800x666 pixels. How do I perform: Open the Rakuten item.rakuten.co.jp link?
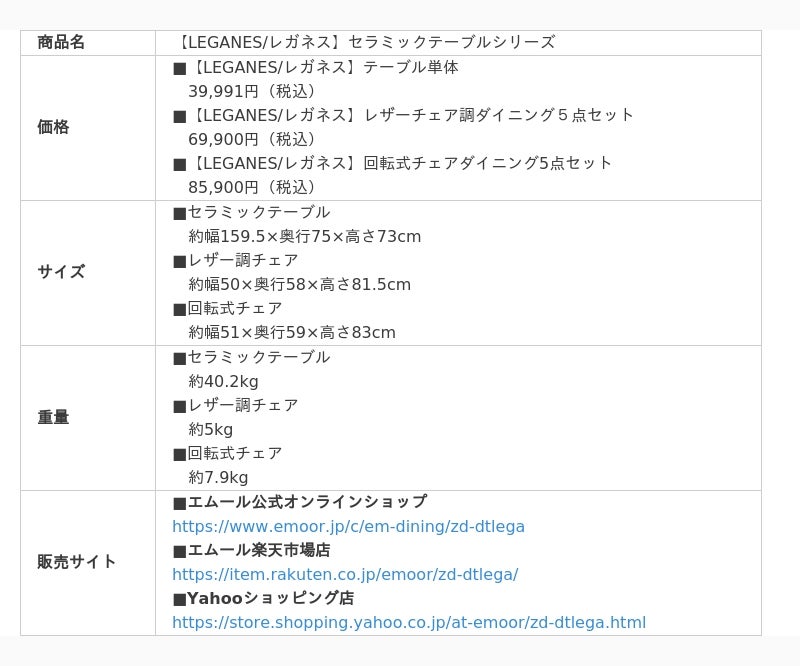345,574
